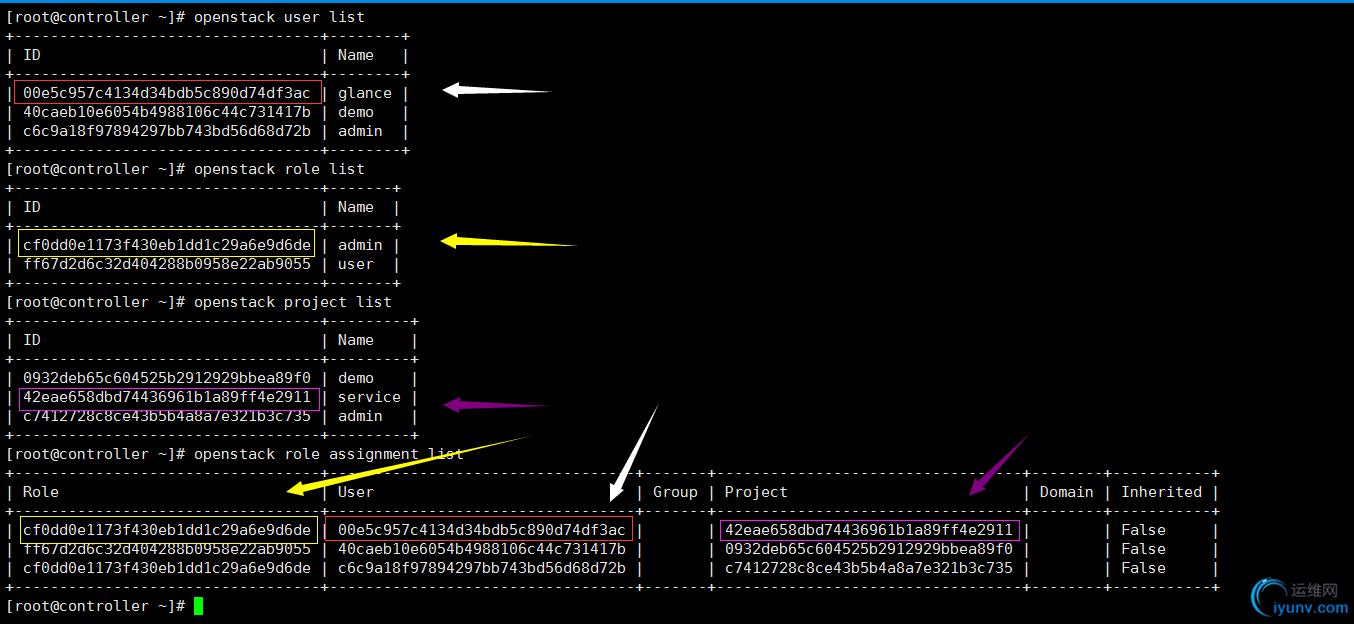Click the 'openstack user list' command text
This screenshot has height=624, width=1354.
tap(279, 17)
